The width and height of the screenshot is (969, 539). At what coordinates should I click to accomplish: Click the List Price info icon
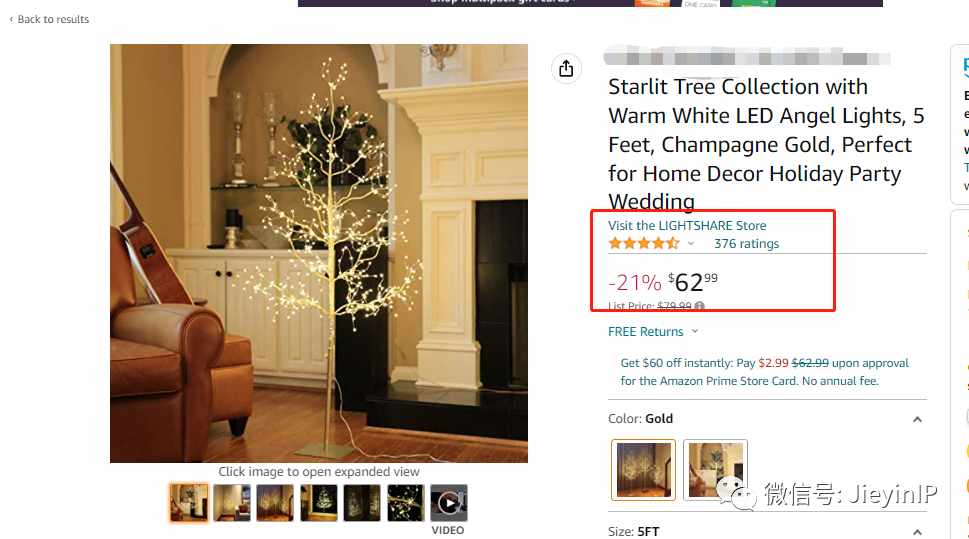(x=700, y=306)
